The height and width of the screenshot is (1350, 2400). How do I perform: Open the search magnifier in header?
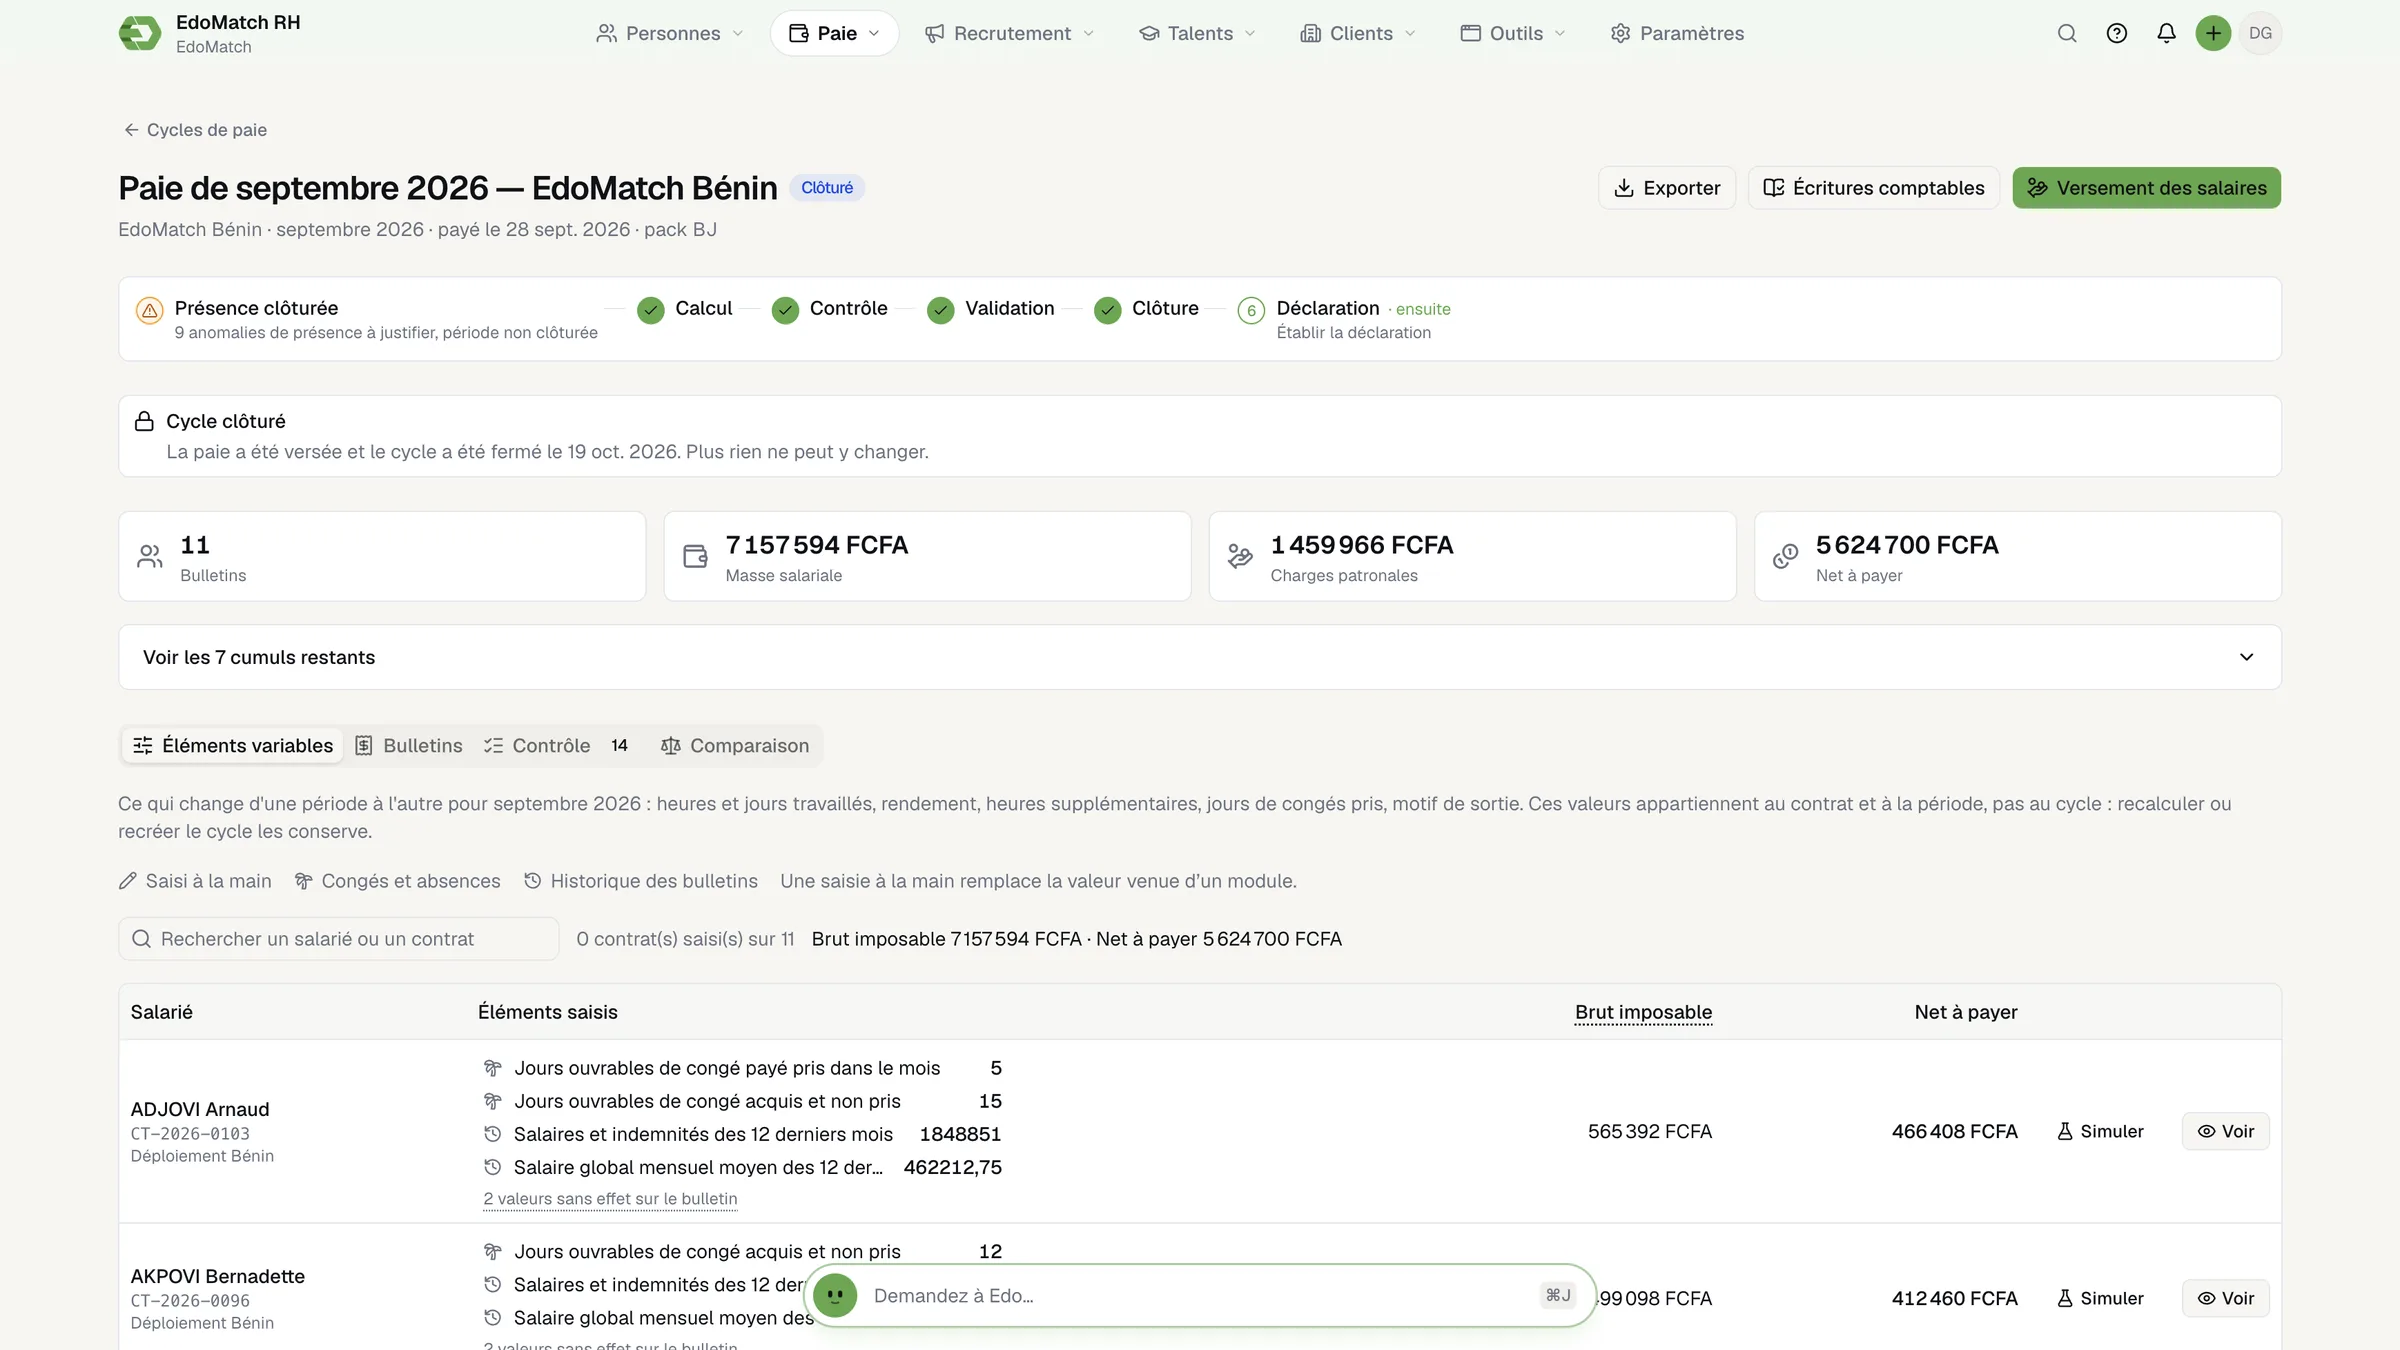(x=2067, y=33)
